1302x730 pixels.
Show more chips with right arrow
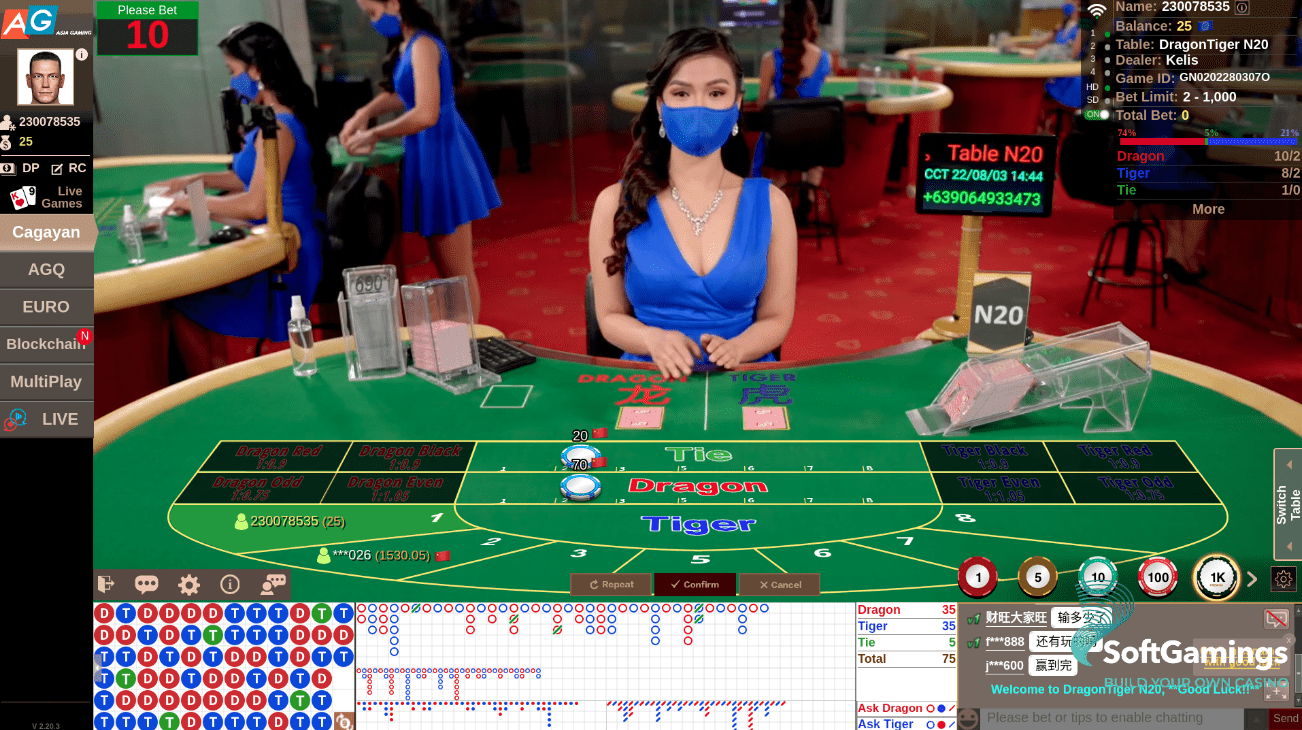(x=1252, y=579)
